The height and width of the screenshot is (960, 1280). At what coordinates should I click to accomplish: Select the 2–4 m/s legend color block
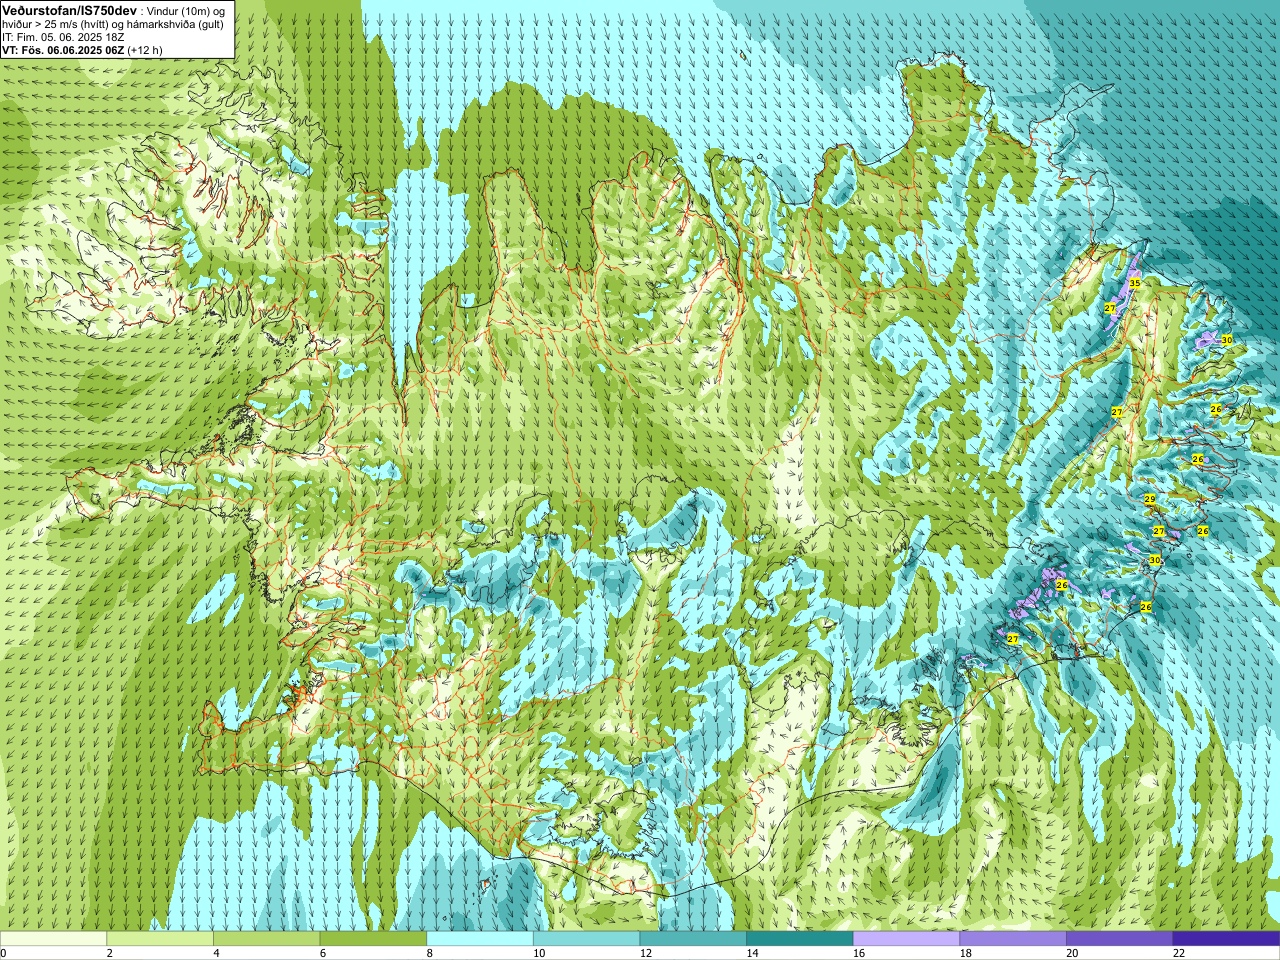[x=160, y=939]
